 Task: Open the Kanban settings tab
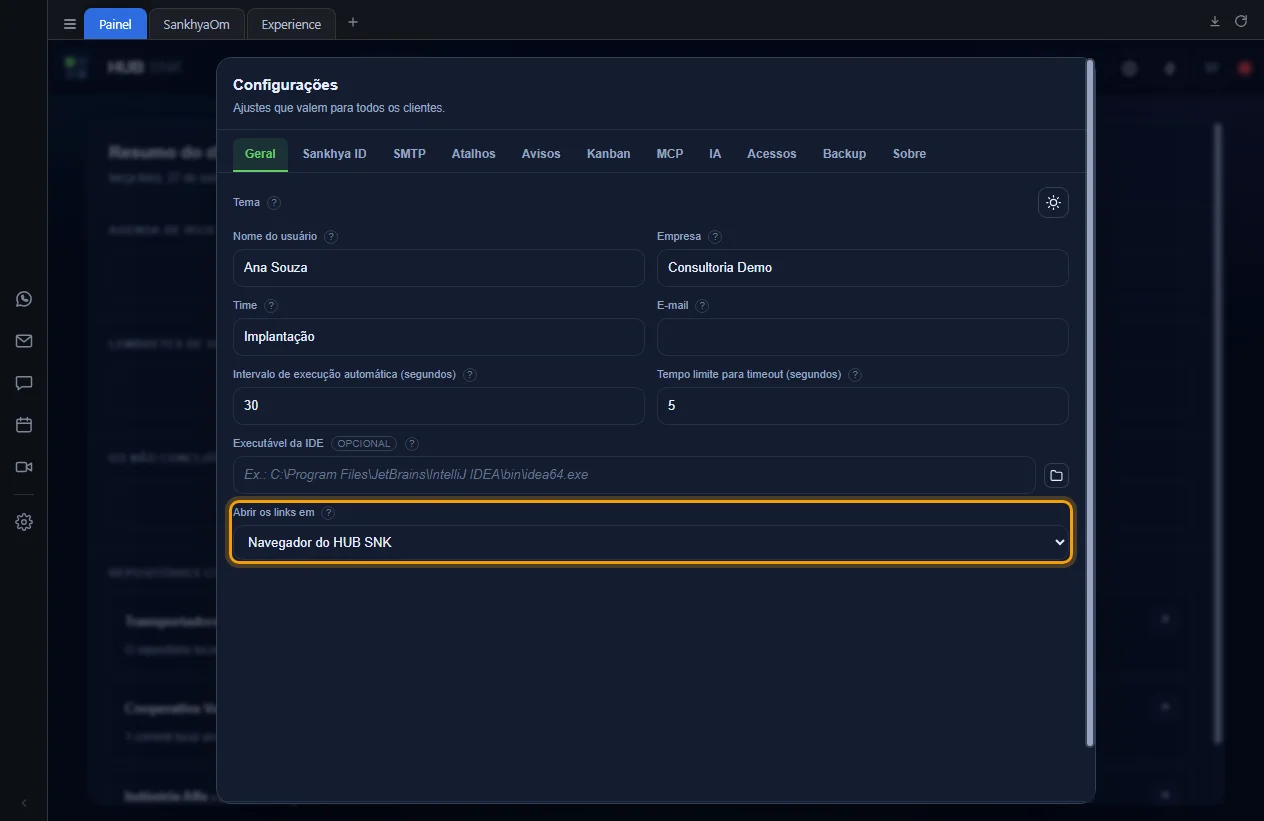pos(609,154)
